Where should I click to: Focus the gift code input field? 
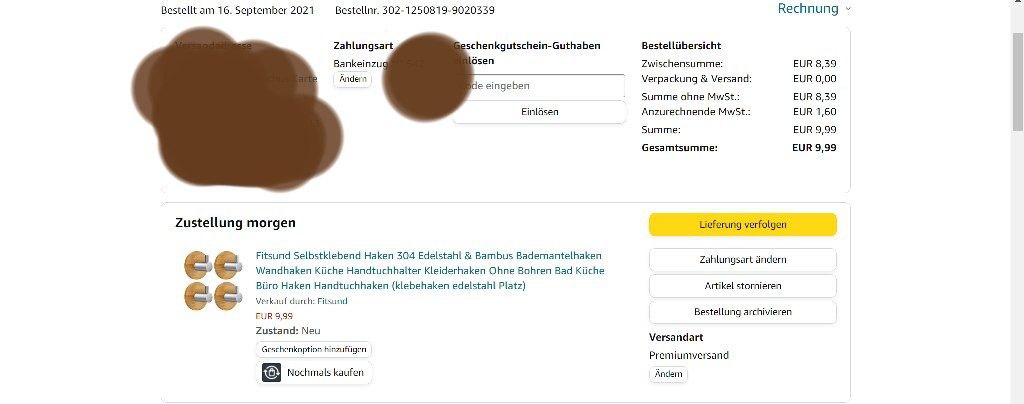tap(539, 86)
